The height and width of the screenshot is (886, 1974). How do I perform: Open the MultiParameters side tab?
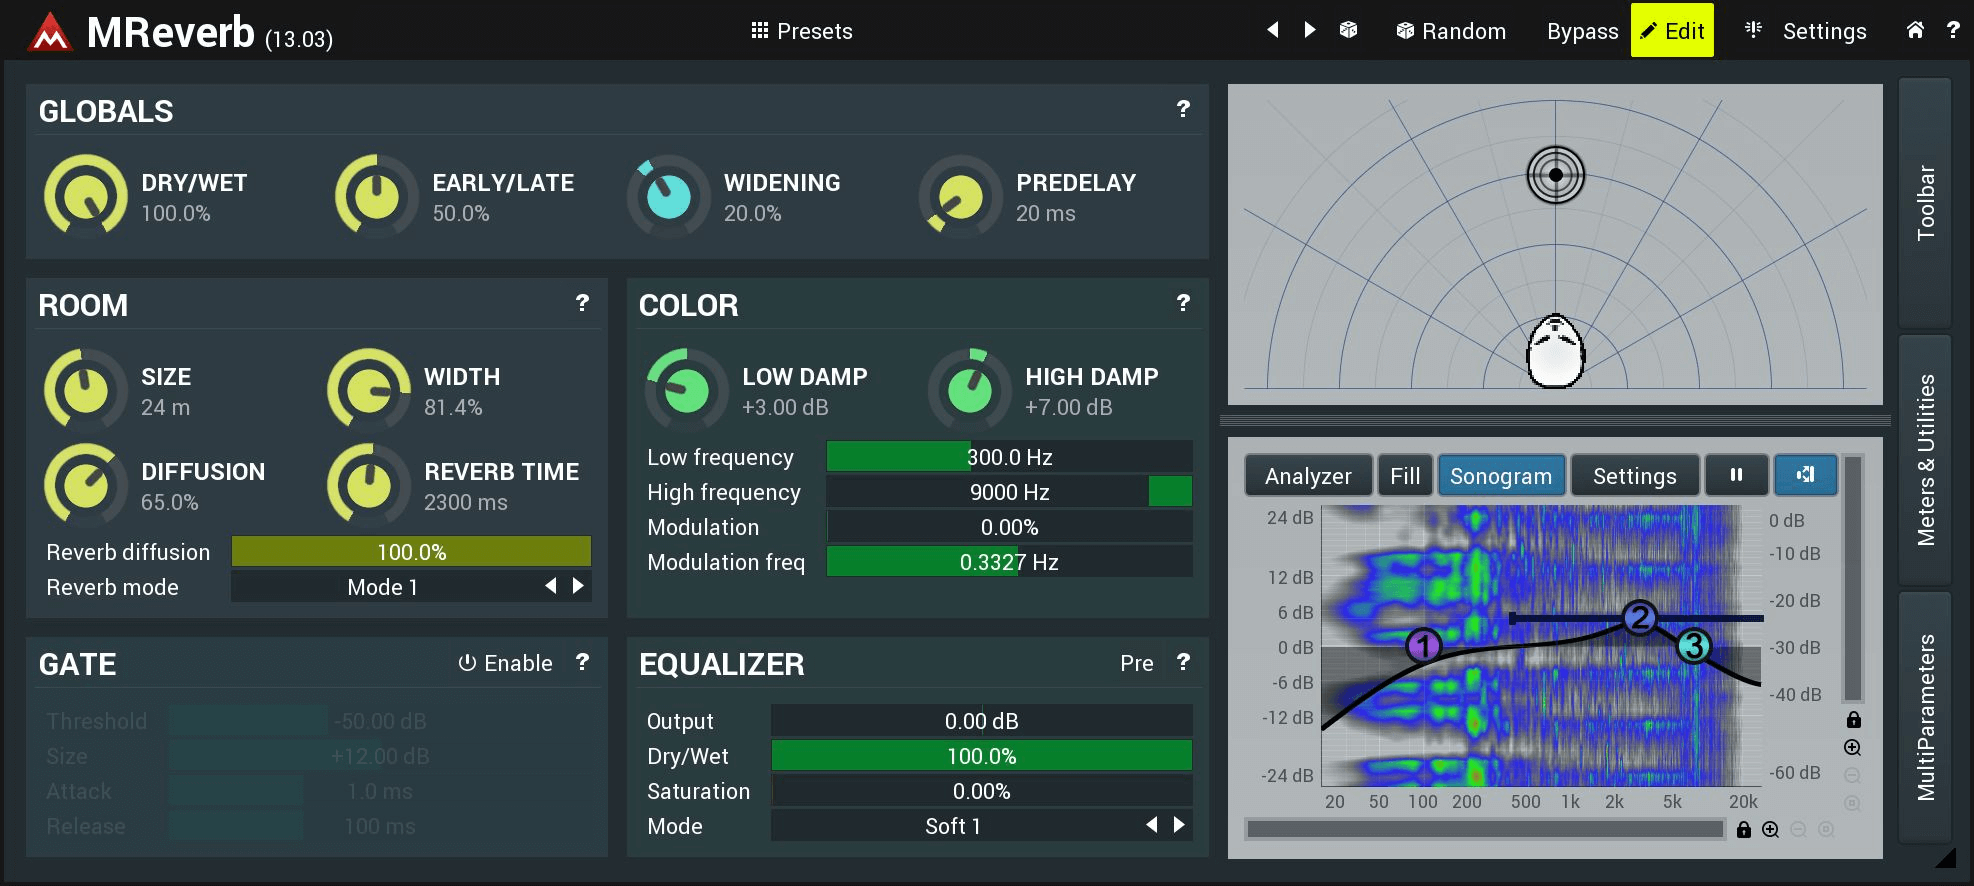click(x=1925, y=717)
